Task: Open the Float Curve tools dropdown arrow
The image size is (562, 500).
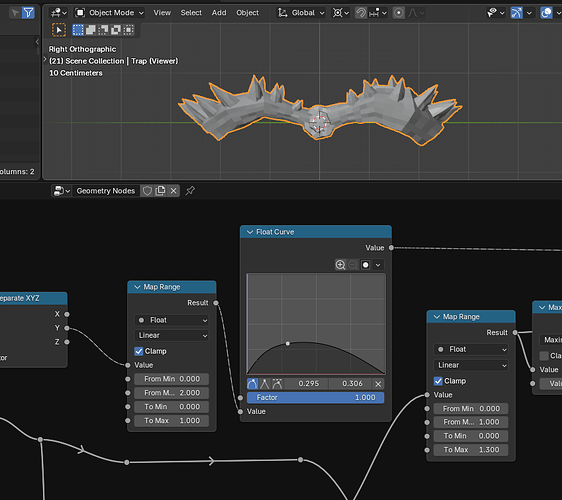Action: [x=378, y=265]
